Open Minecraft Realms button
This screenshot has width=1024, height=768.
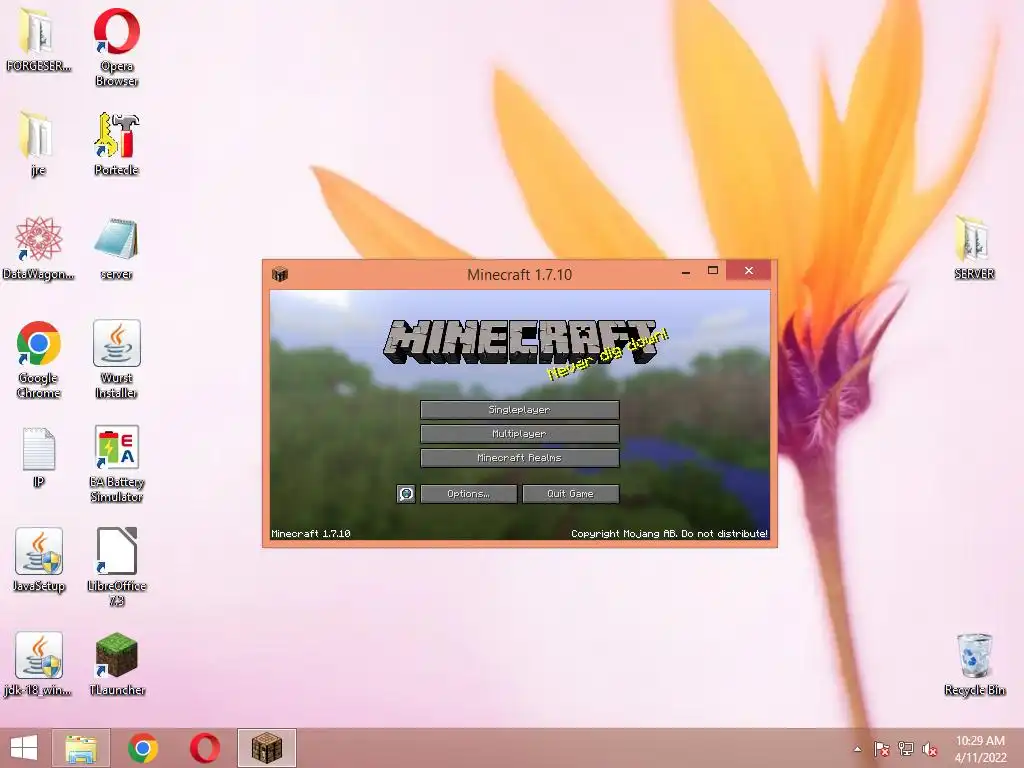click(519, 458)
